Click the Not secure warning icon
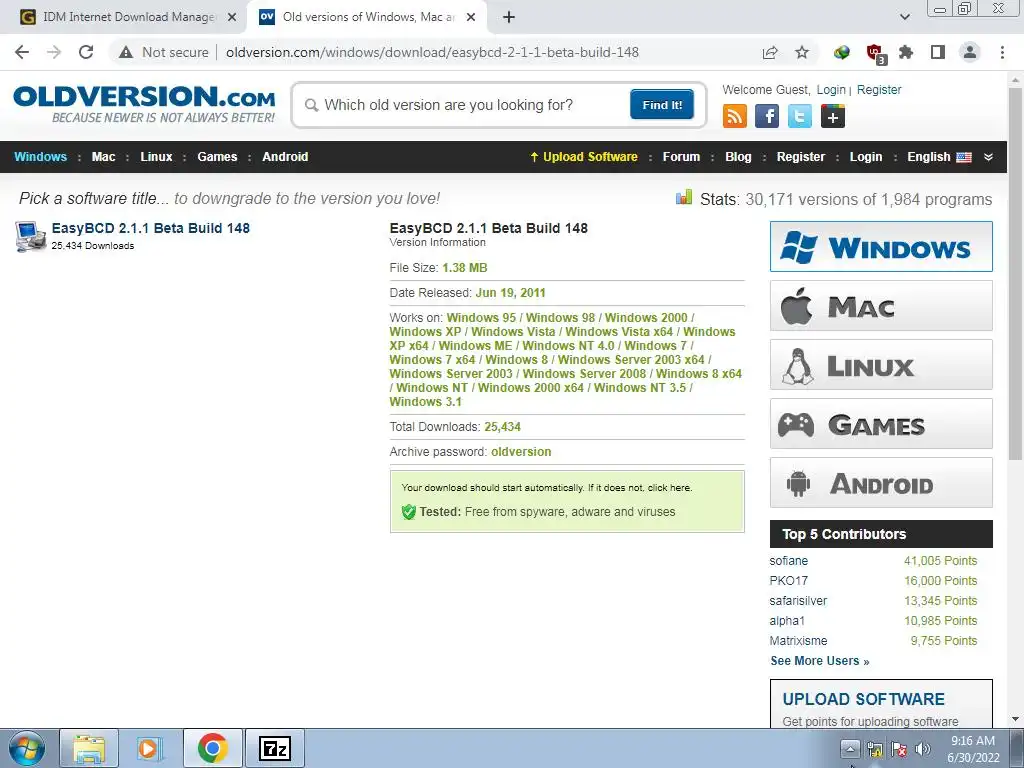 click(126, 52)
